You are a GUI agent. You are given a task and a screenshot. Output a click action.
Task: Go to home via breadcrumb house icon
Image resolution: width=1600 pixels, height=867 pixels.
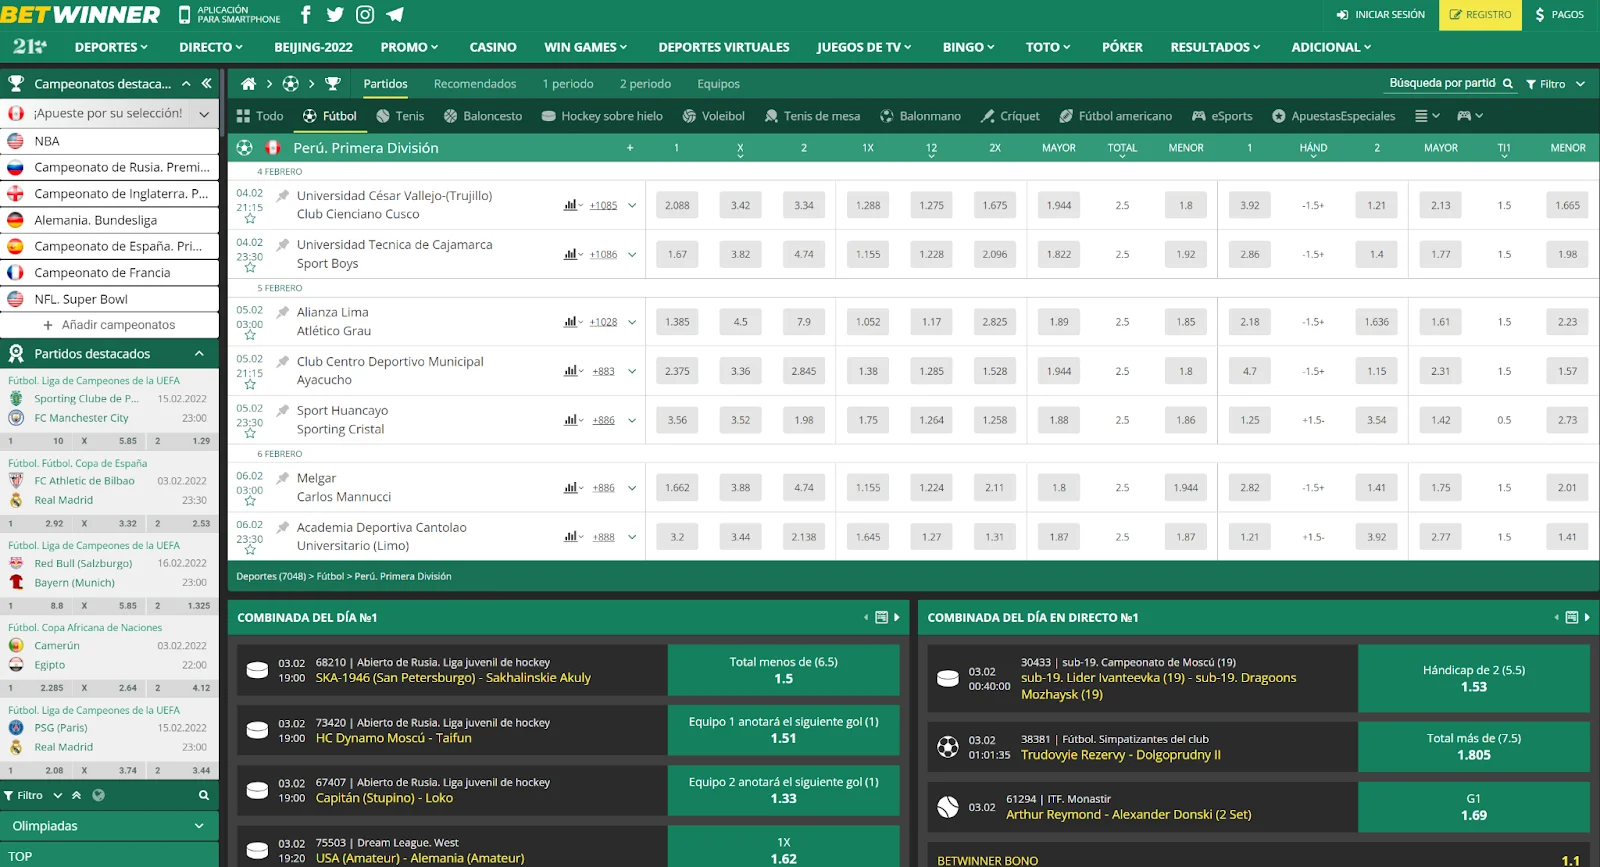(248, 84)
